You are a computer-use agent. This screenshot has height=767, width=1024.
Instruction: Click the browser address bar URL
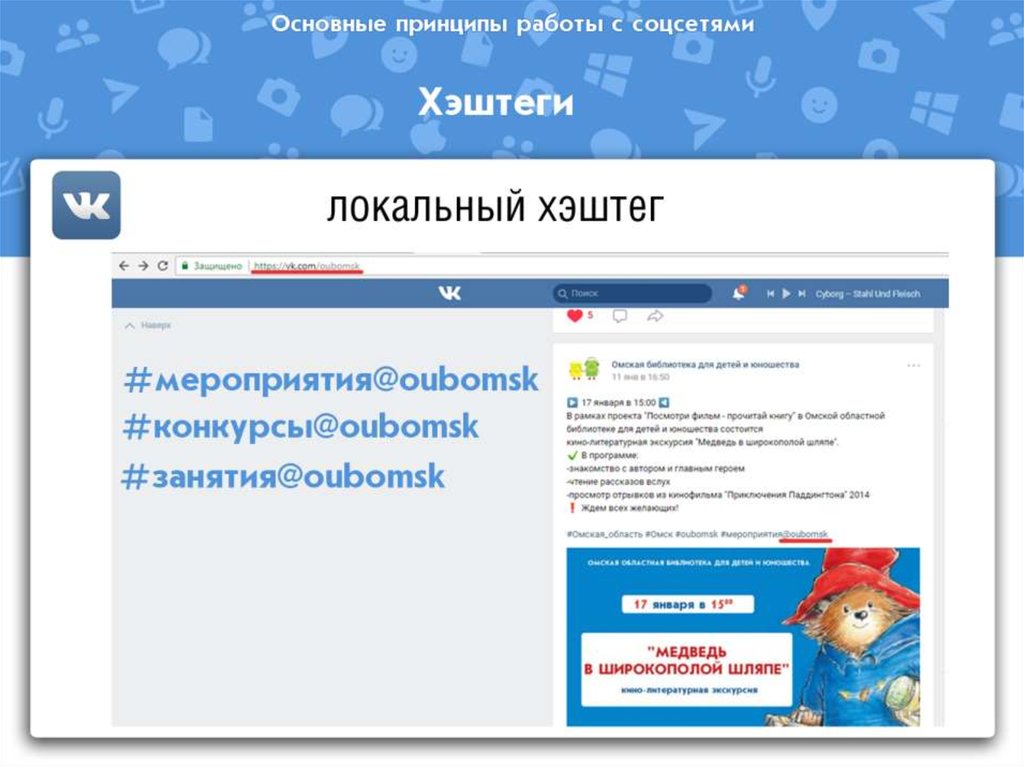click(x=307, y=266)
